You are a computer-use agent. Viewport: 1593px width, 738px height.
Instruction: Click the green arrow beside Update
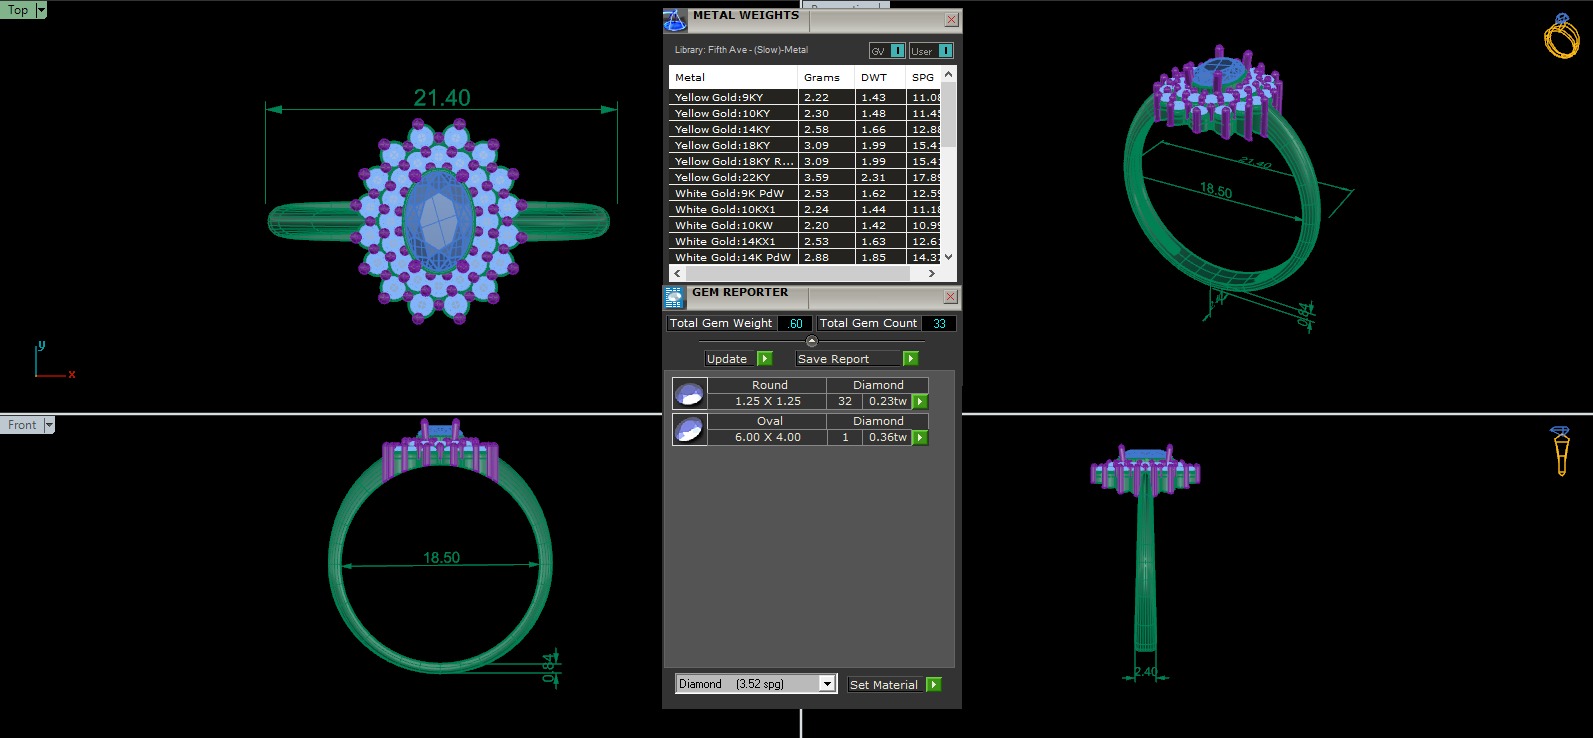[765, 359]
